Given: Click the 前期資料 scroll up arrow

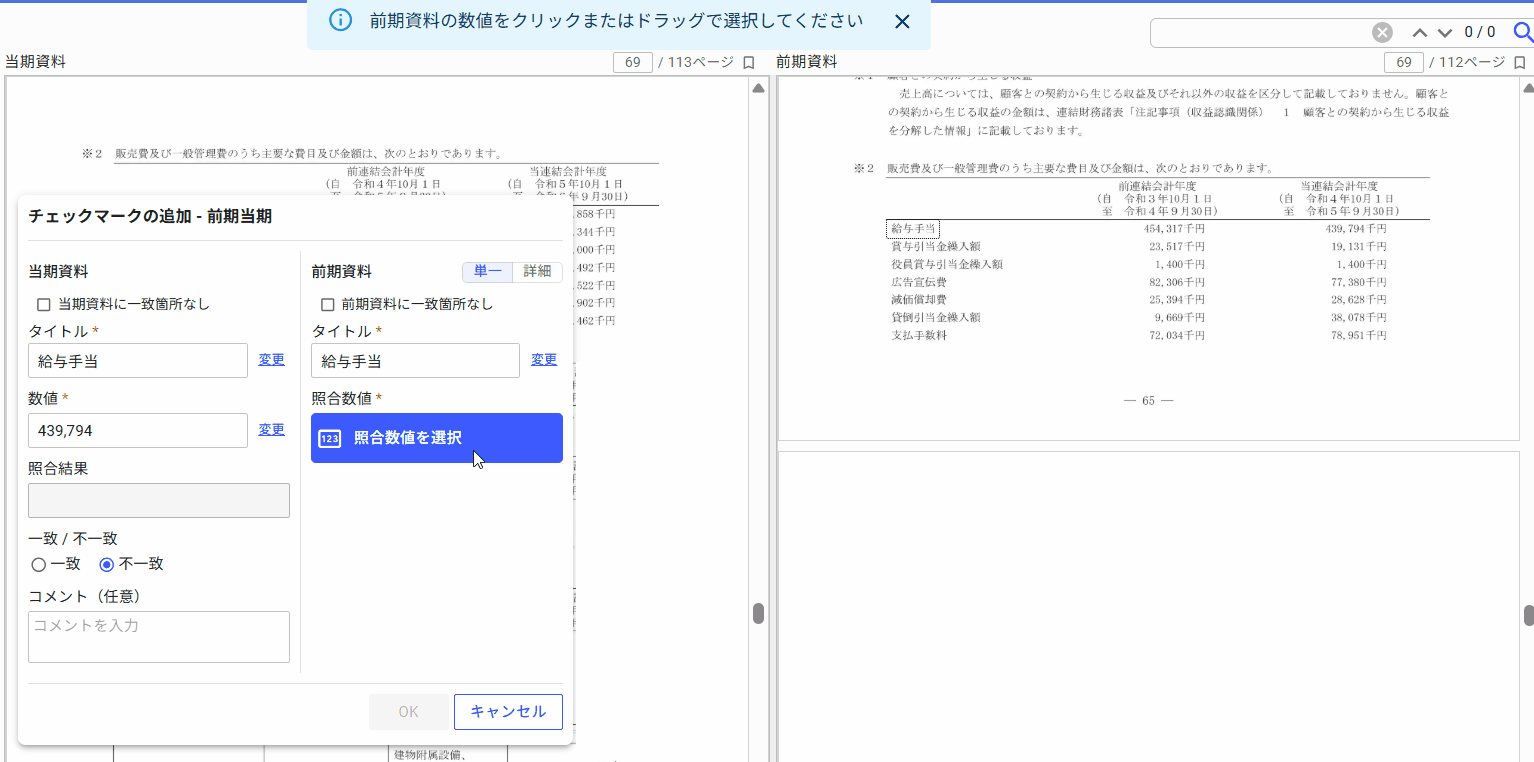Looking at the screenshot, I should (1529, 88).
